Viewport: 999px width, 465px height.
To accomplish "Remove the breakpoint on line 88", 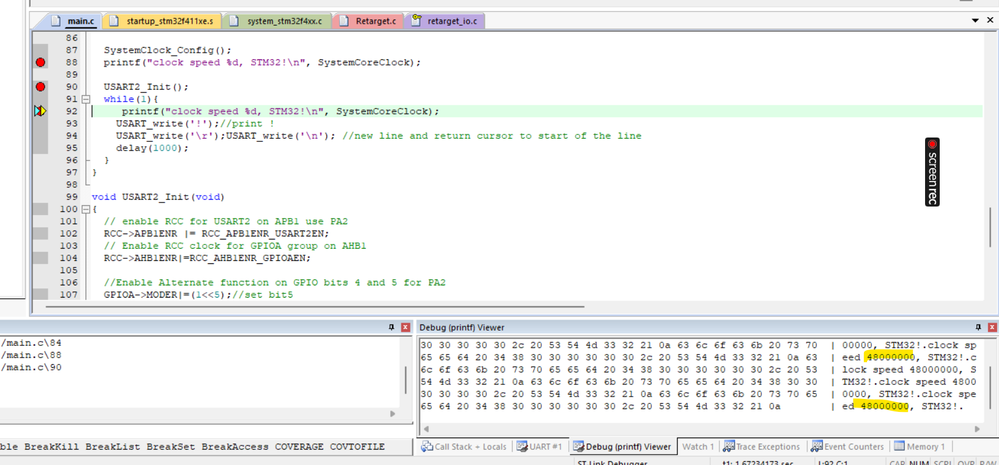I will pos(41,62).
